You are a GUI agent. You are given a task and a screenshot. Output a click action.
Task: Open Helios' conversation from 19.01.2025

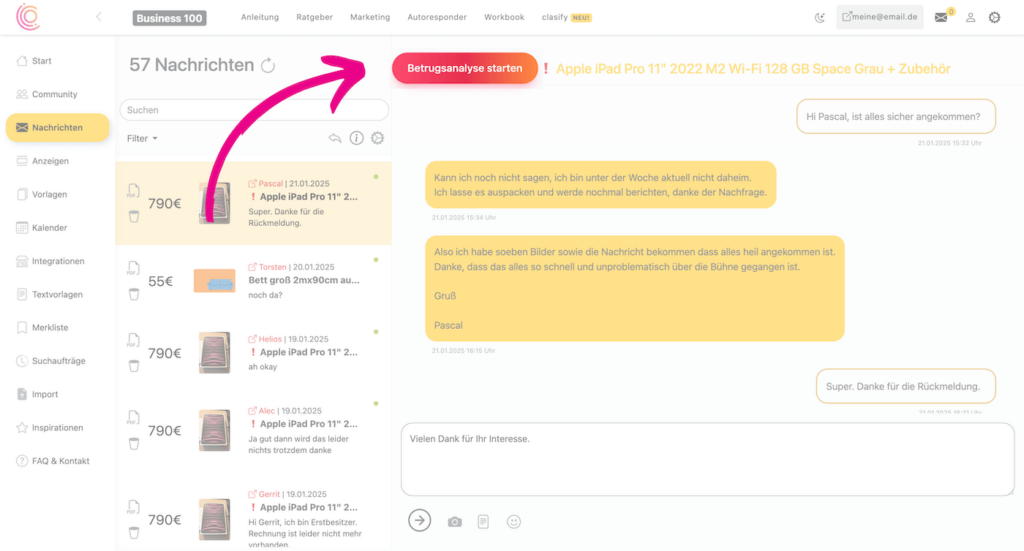pos(253,353)
